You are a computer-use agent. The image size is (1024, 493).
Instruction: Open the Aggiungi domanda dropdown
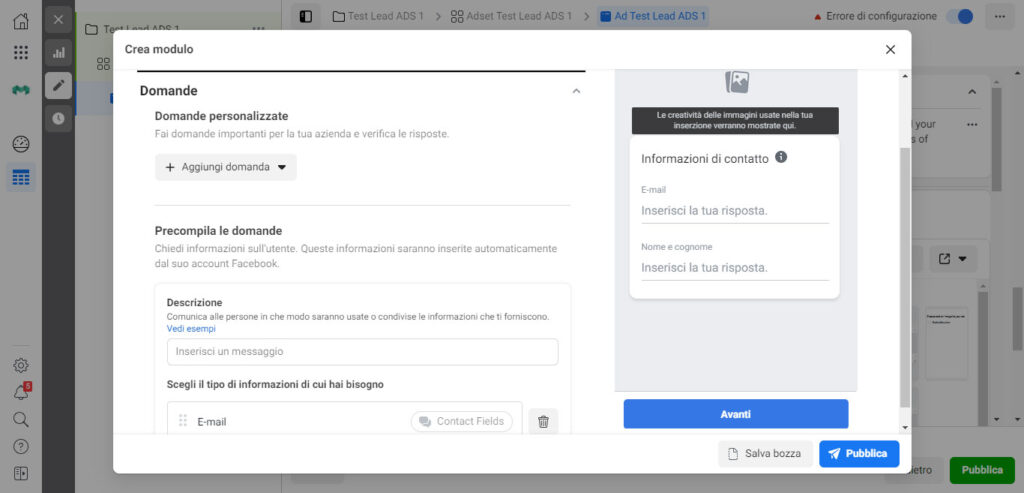pyautogui.click(x=226, y=167)
